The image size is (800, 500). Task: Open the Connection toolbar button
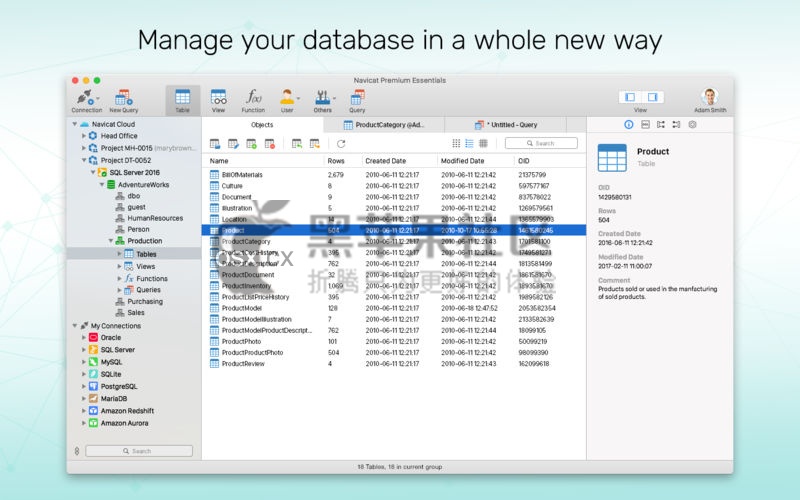(x=86, y=101)
